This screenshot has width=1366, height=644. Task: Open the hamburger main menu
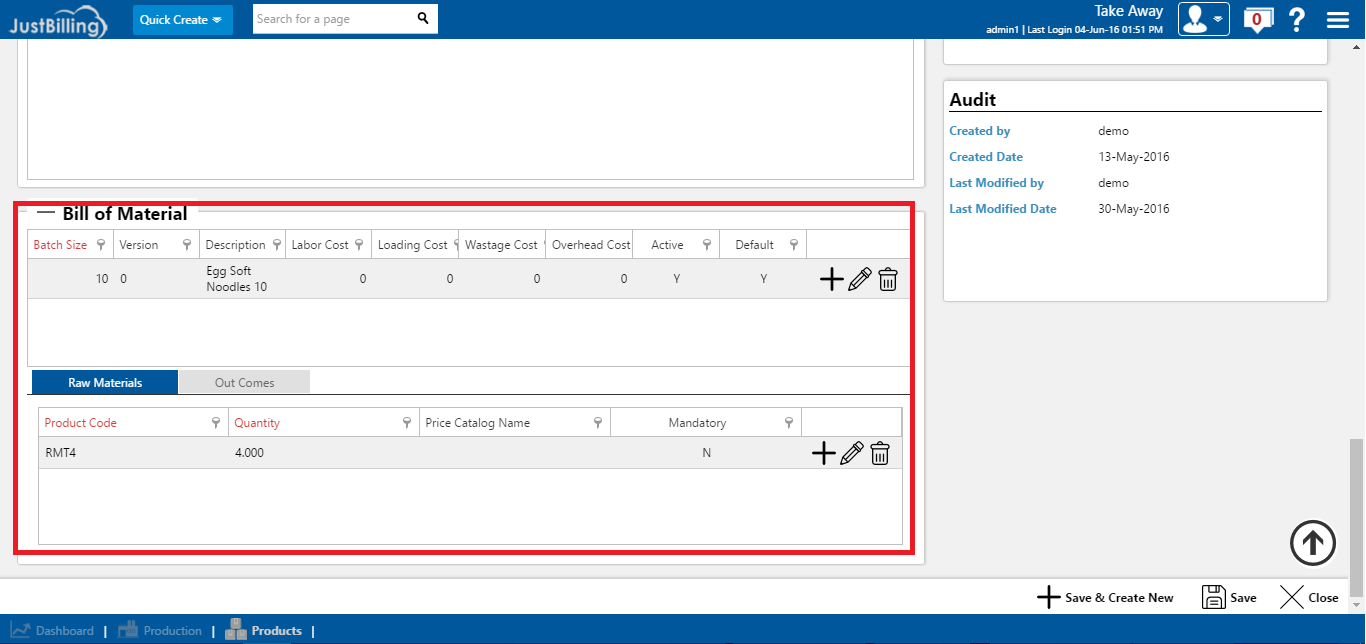coord(1338,20)
